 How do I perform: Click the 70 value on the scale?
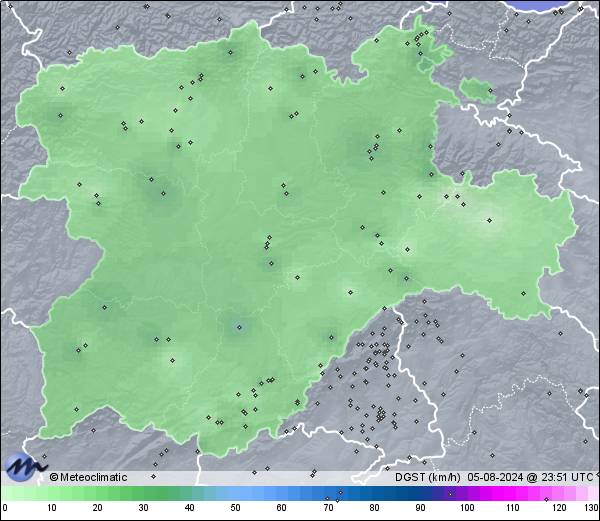pyautogui.click(x=328, y=508)
